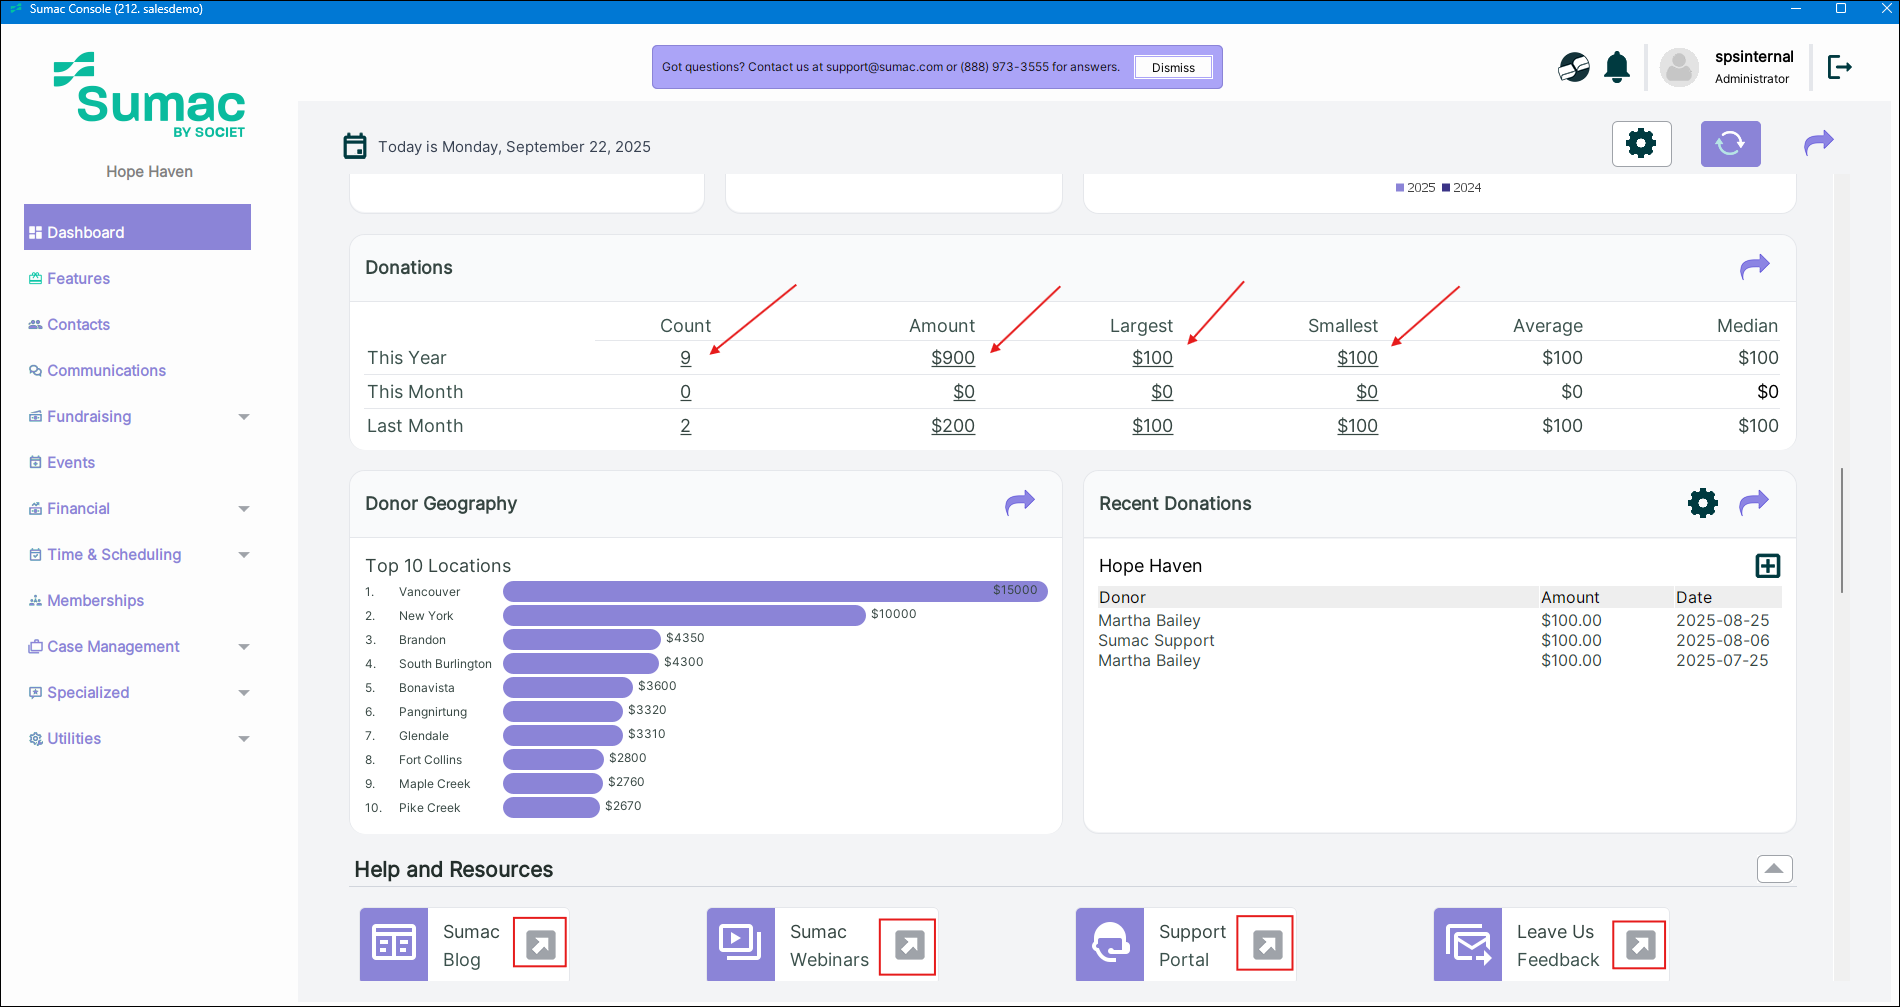Click the logout icon in header
The width and height of the screenshot is (1900, 1007).
pos(1839,67)
